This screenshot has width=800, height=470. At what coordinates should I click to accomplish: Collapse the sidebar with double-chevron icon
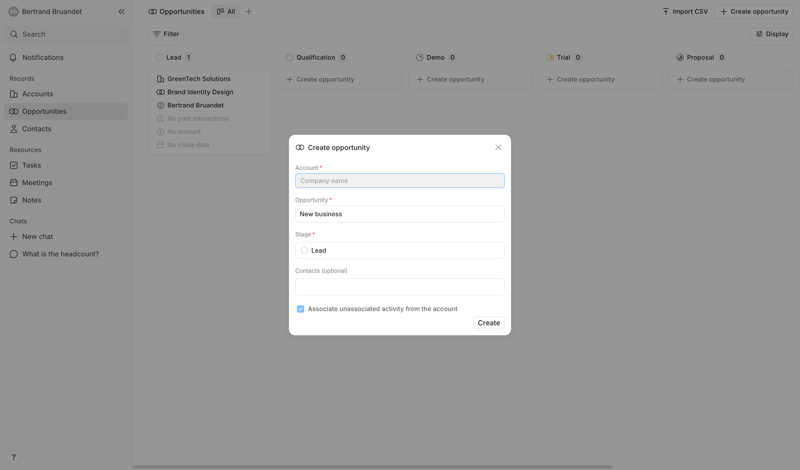point(121,12)
